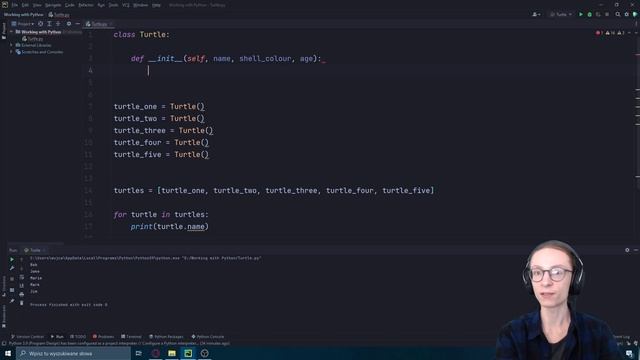640x360 pixels.
Task: Click pin tab icon in Run panel
Action: (x=12, y=301)
